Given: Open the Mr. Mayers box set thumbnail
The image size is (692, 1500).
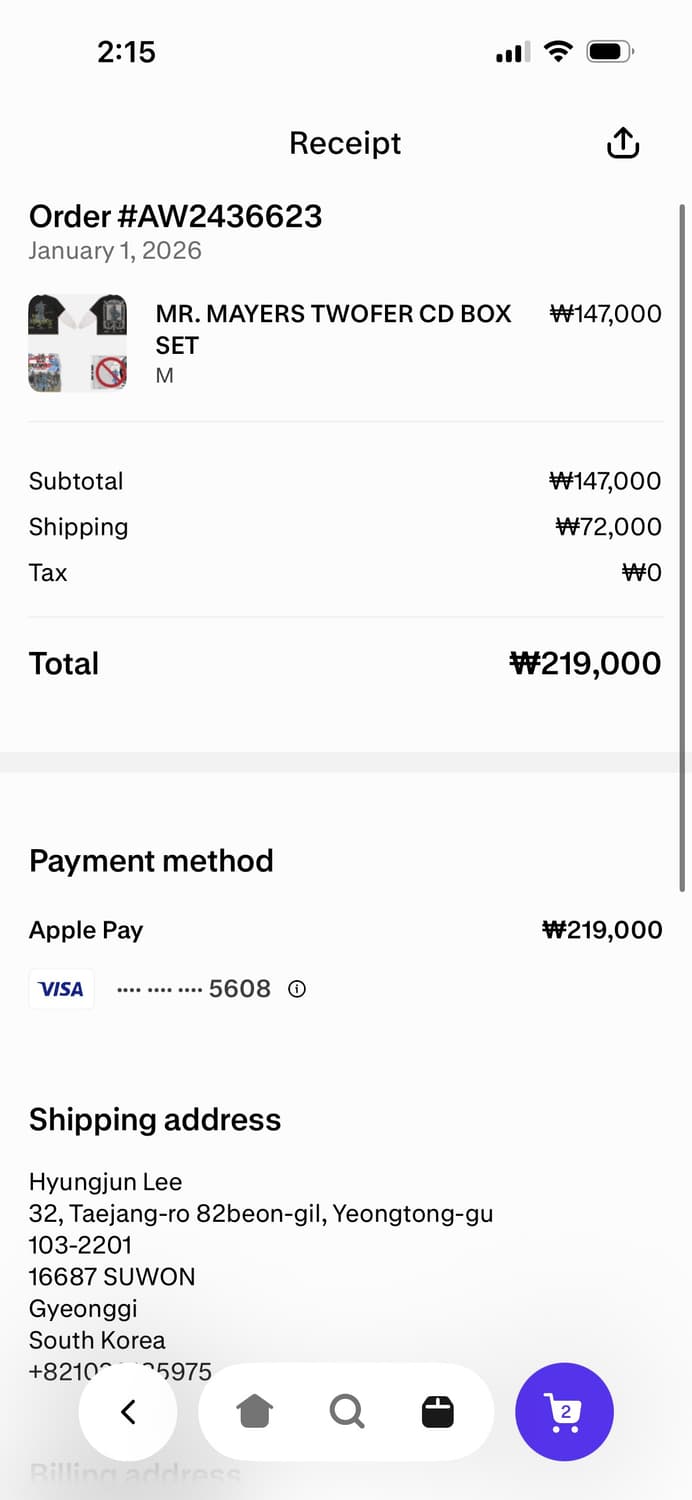Looking at the screenshot, I should click(78, 343).
